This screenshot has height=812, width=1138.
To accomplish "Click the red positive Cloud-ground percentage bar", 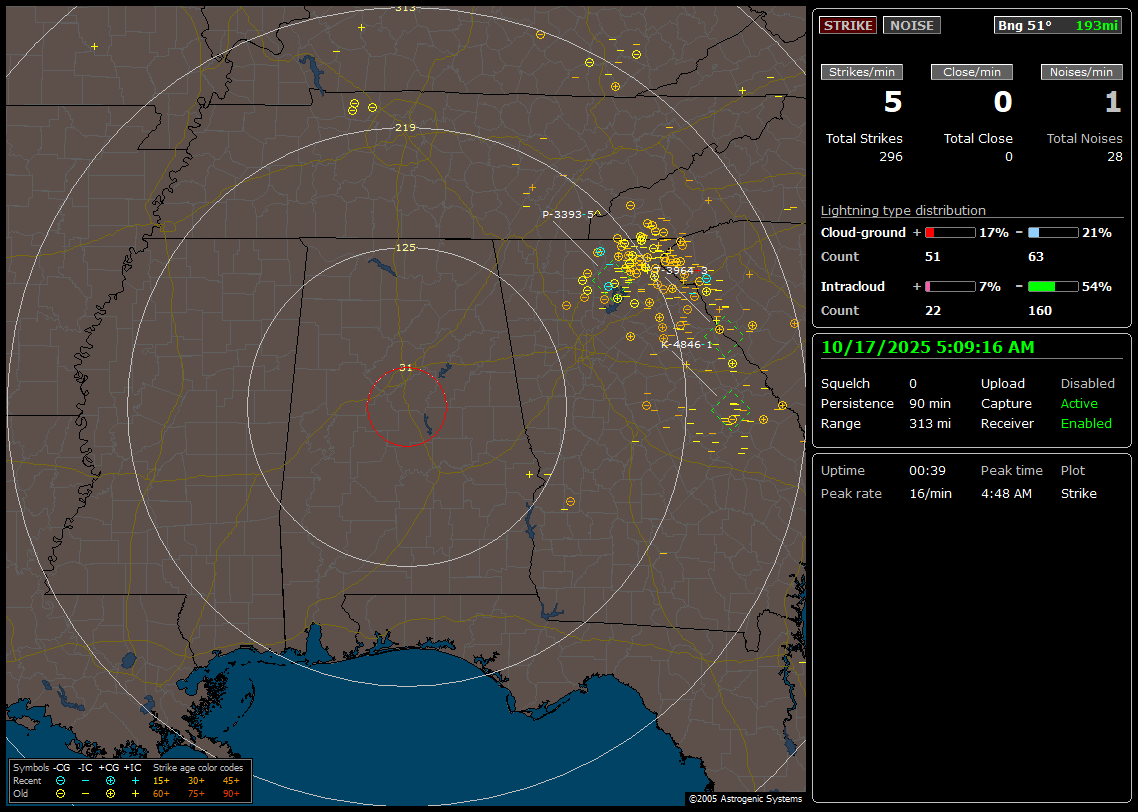I will pos(949,232).
